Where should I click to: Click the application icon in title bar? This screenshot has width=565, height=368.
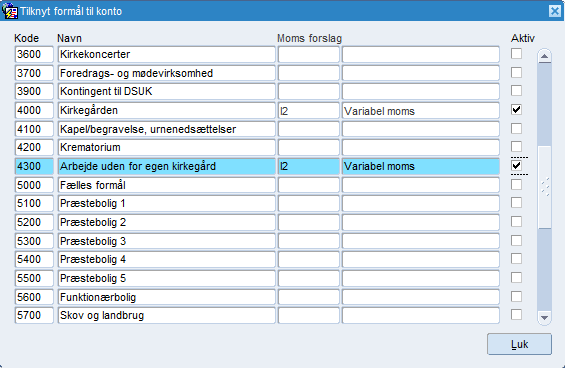[x=10, y=11]
